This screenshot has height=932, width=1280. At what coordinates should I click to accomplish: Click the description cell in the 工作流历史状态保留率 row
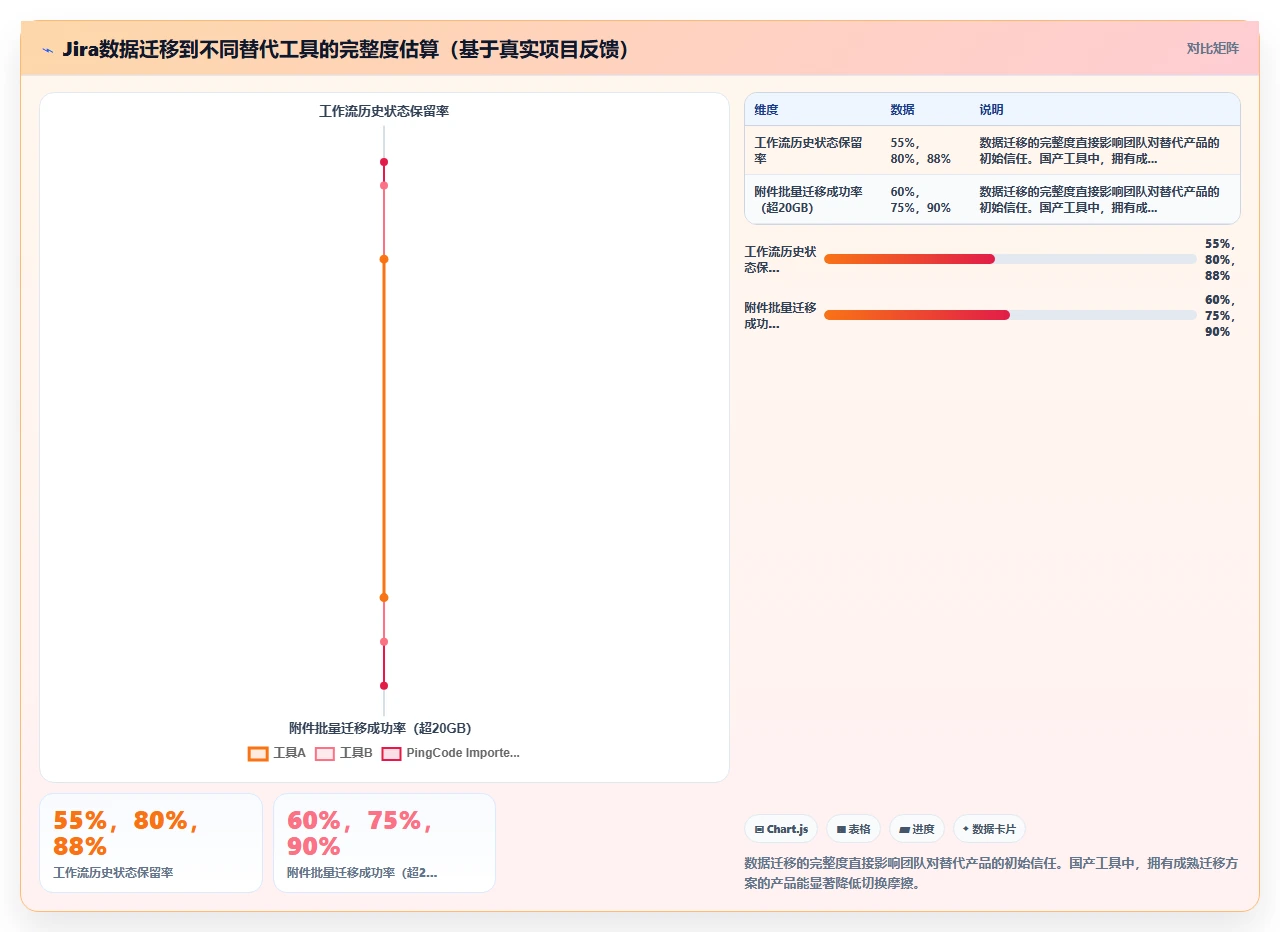pos(1105,150)
